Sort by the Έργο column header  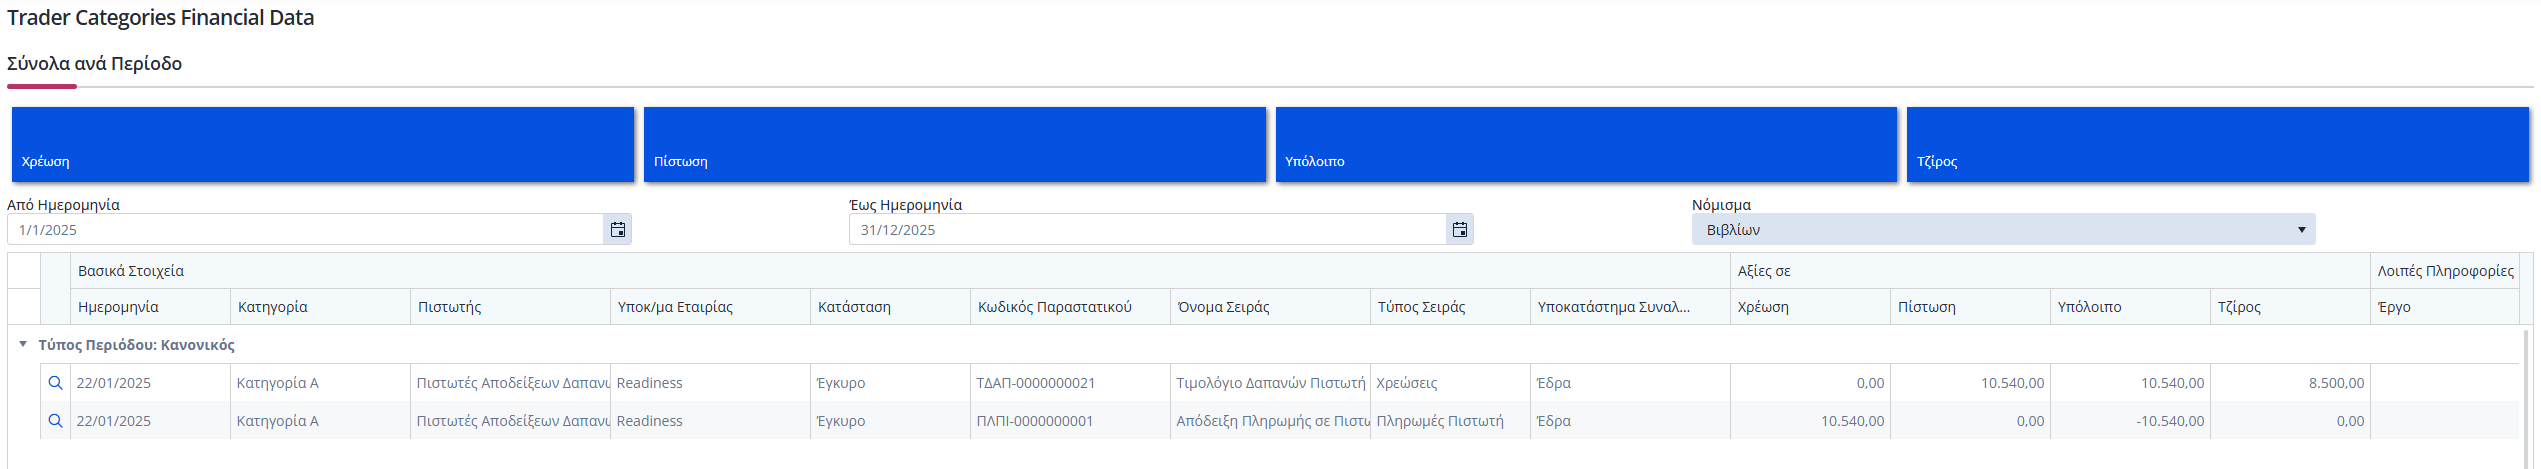[x=2444, y=307]
